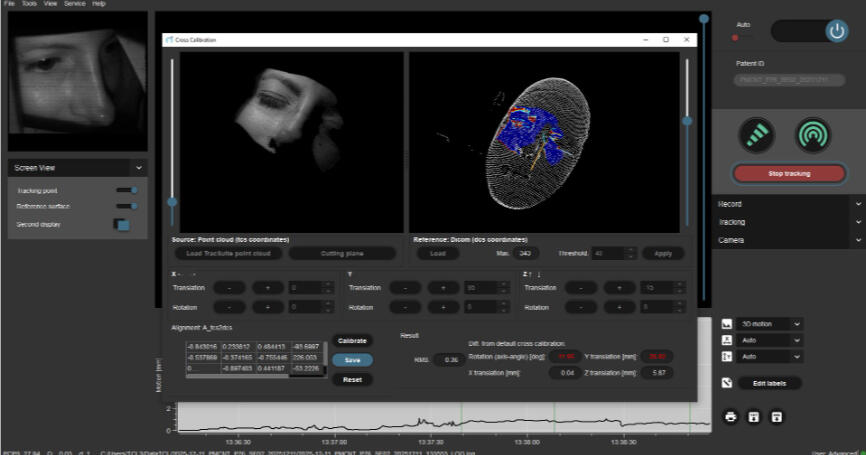
Task: Open the 3D motion dropdown
Action: (770, 324)
